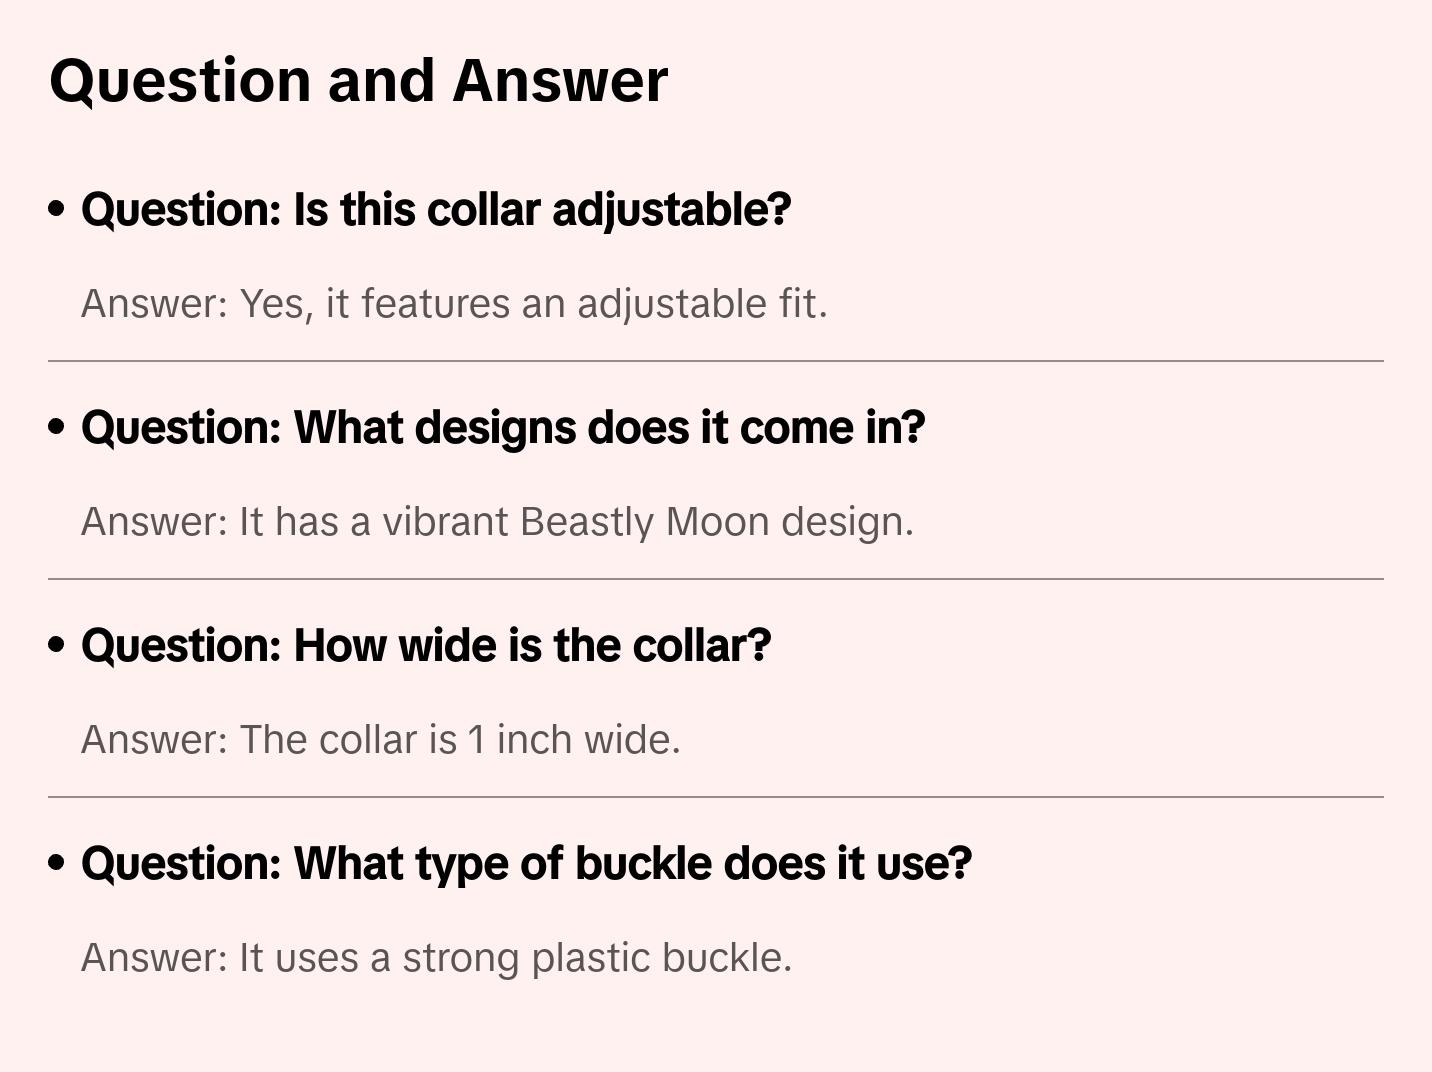Click bullet before adjustable collar question

click(x=57, y=210)
